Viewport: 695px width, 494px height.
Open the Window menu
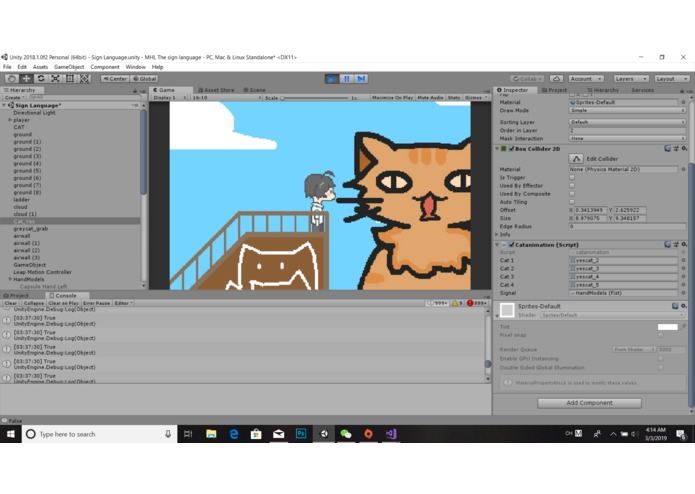[136, 67]
